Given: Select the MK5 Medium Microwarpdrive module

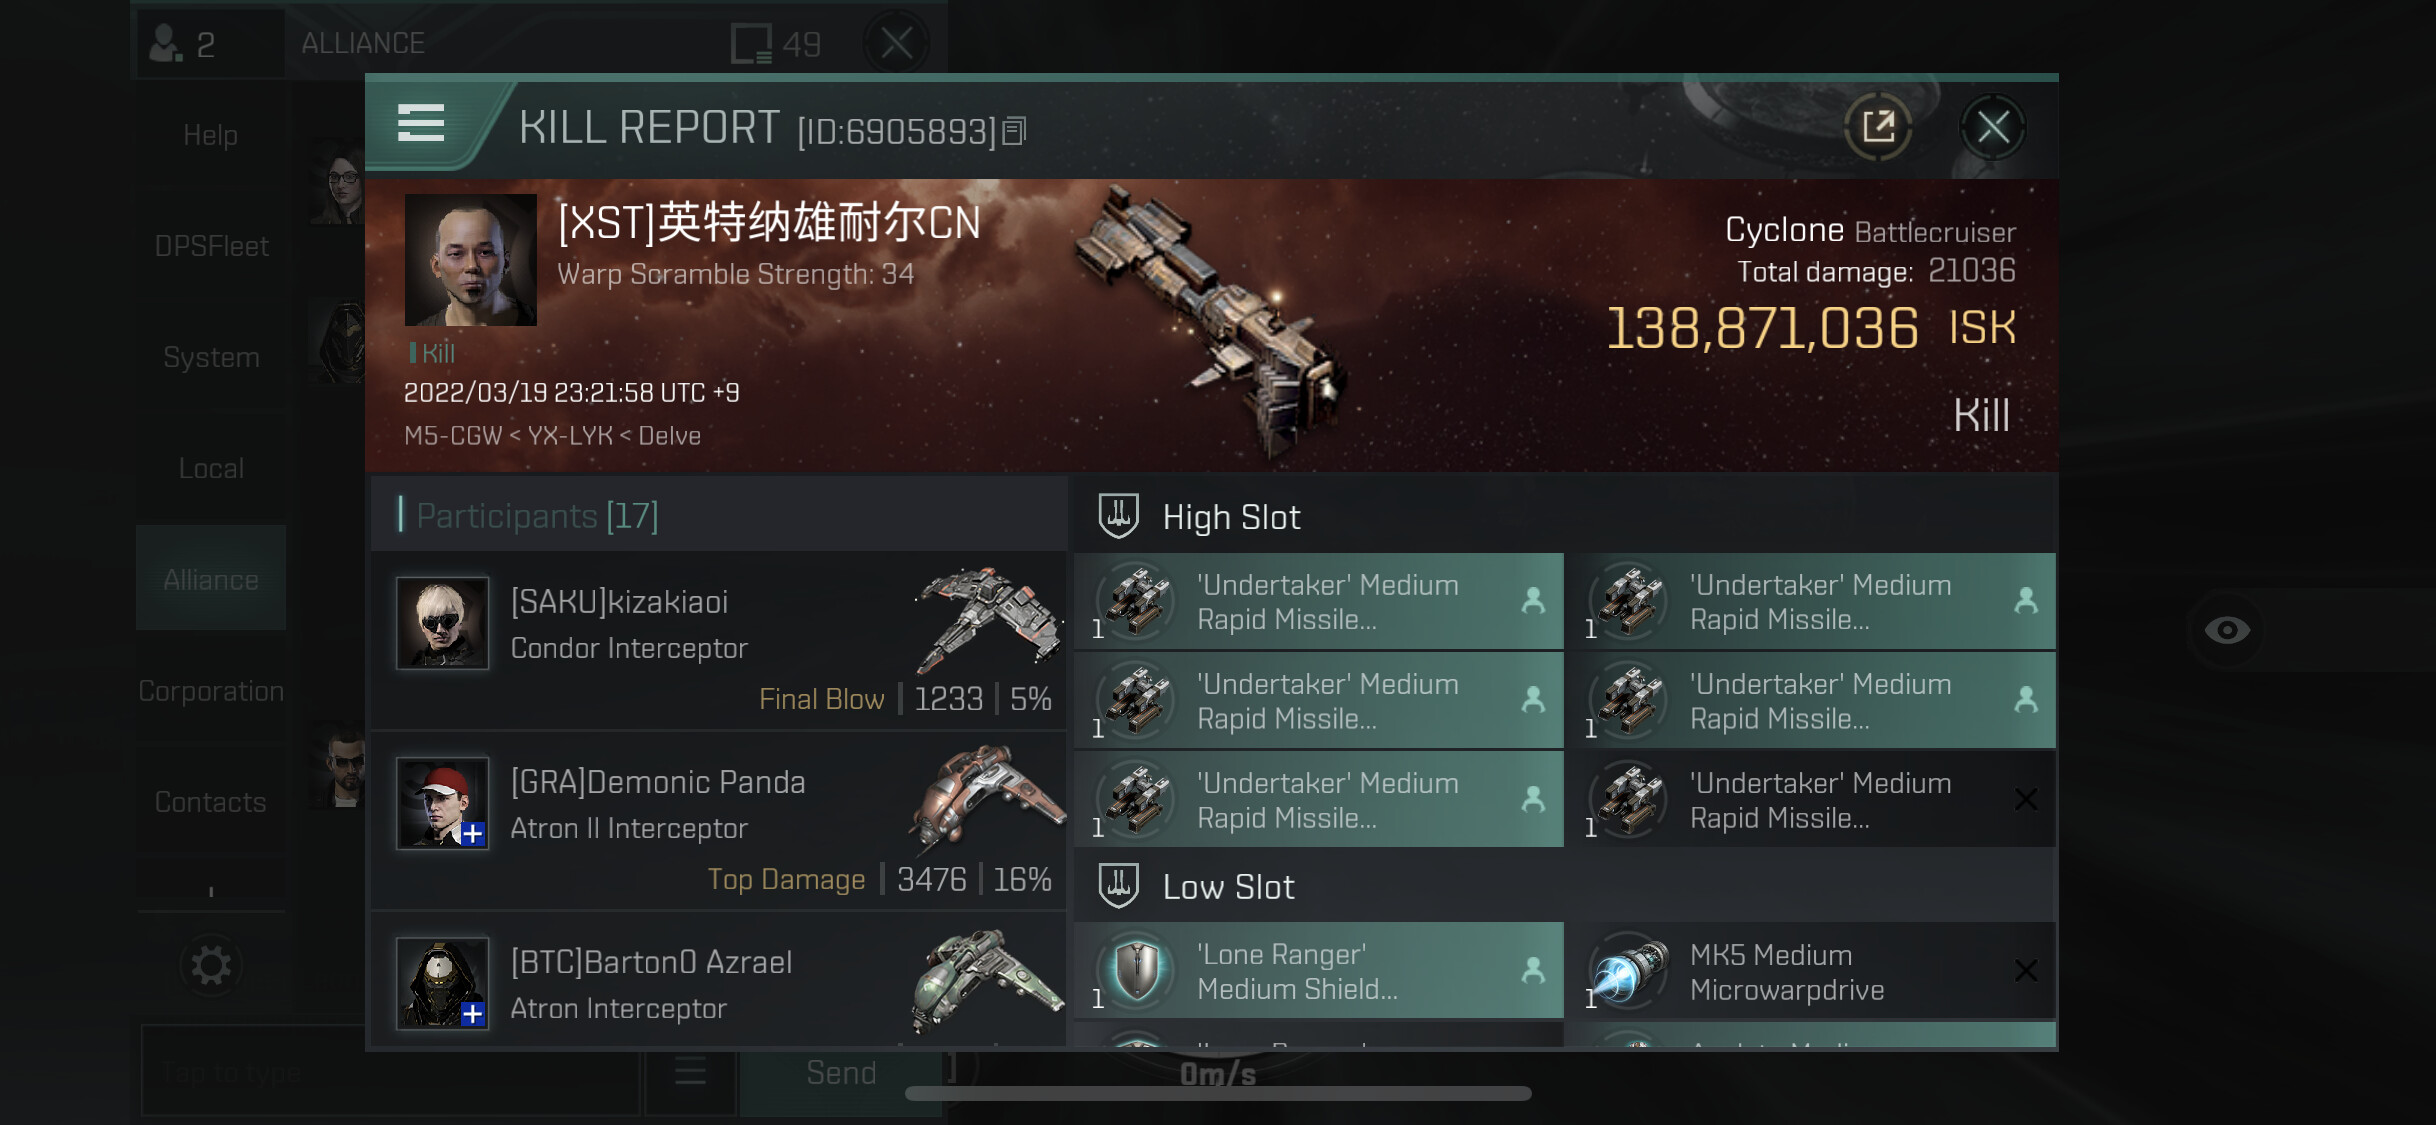Looking at the screenshot, I should pos(1812,971).
